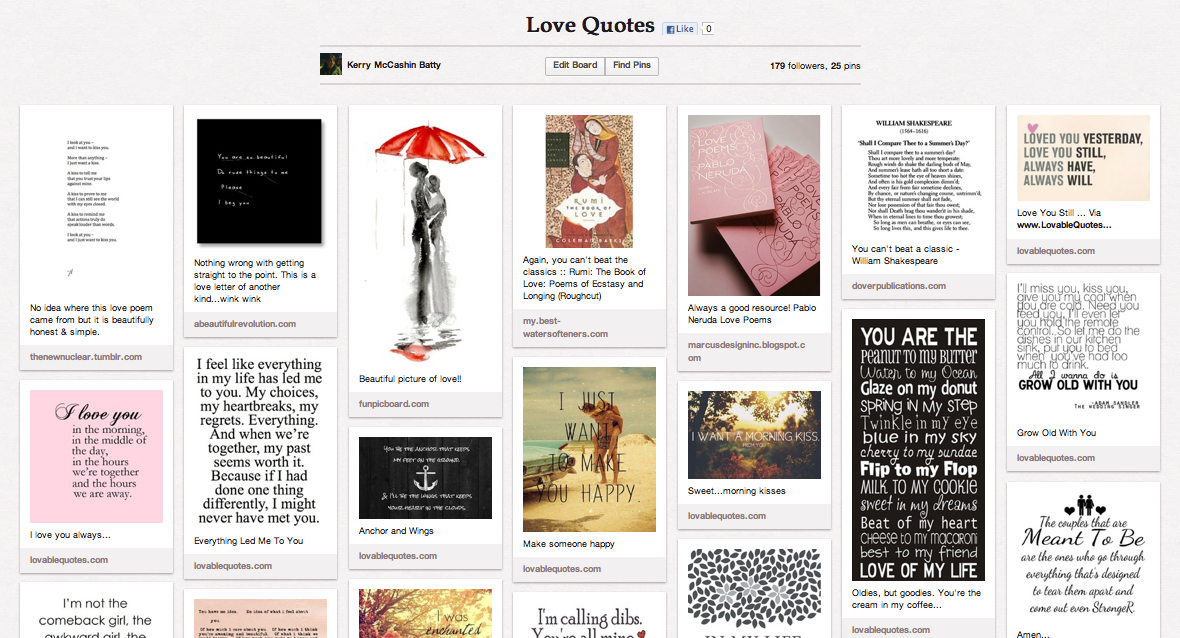The image size is (1180, 638).
Task: Open the black 'You are so beautiful' pin
Action: tap(260, 181)
